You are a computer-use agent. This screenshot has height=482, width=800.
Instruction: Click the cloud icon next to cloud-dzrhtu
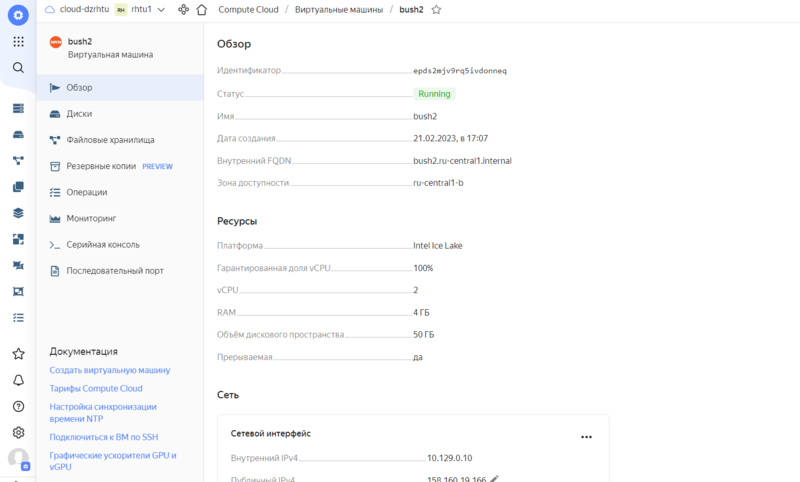click(49, 10)
